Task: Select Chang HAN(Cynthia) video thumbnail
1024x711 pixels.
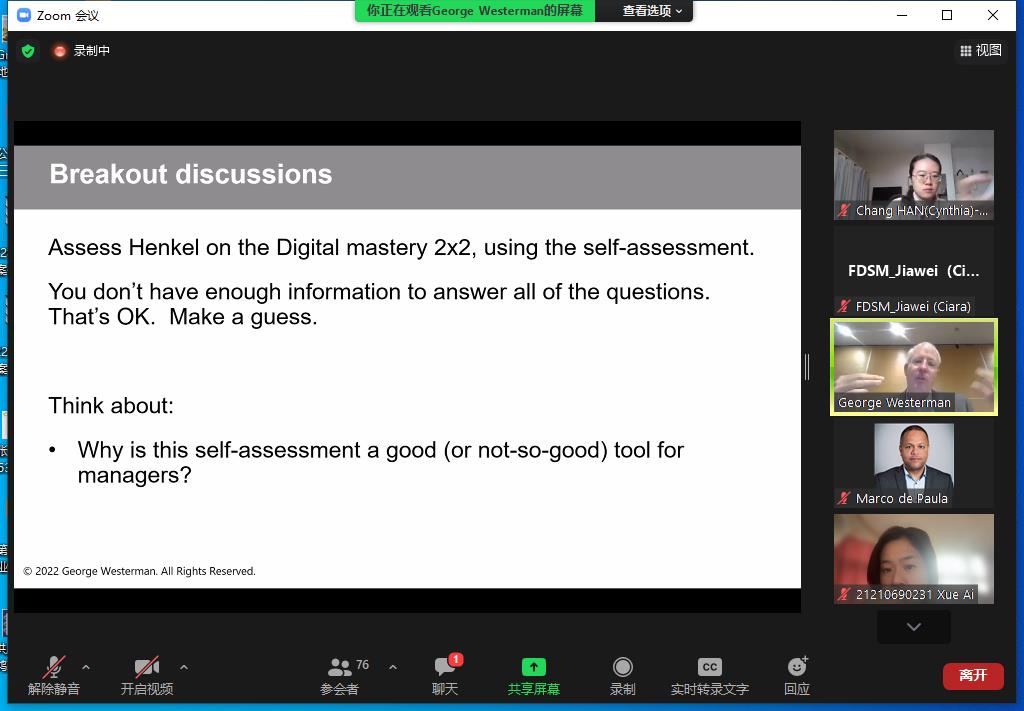Action: click(x=914, y=174)
